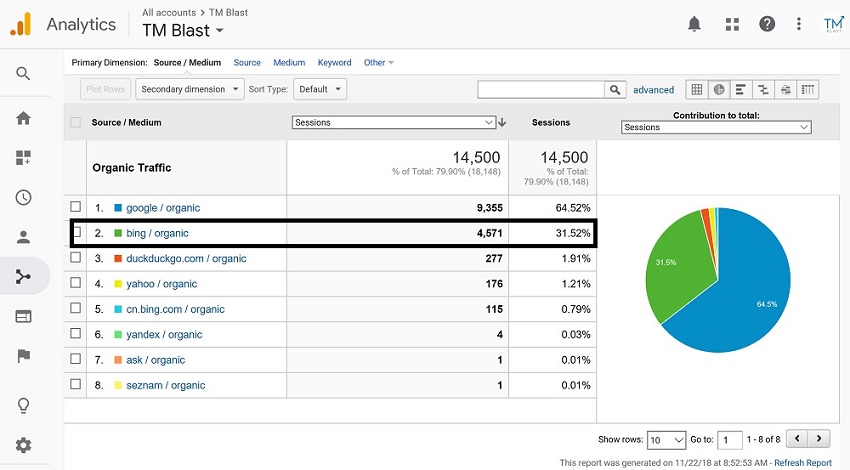Switch to pie chart percentage view

pos(719,89)
